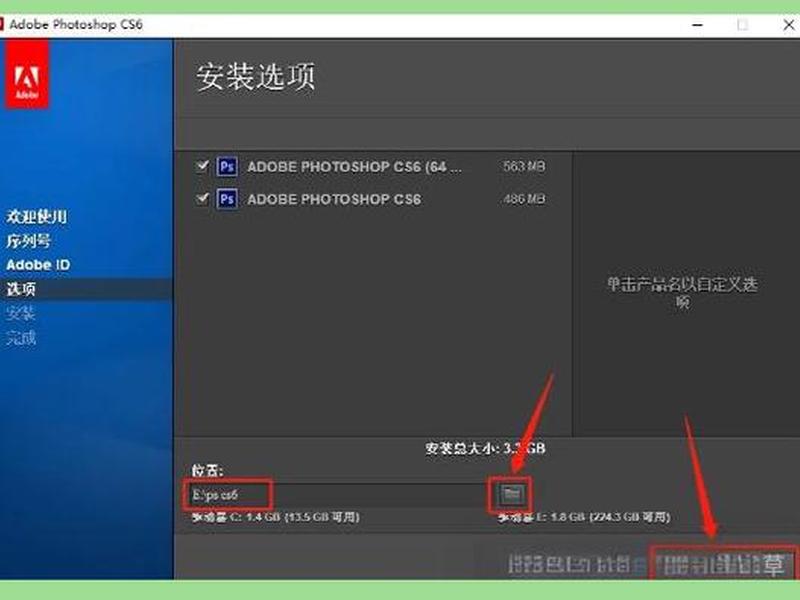Click the folder browse icon beside location field

[511, 494]
